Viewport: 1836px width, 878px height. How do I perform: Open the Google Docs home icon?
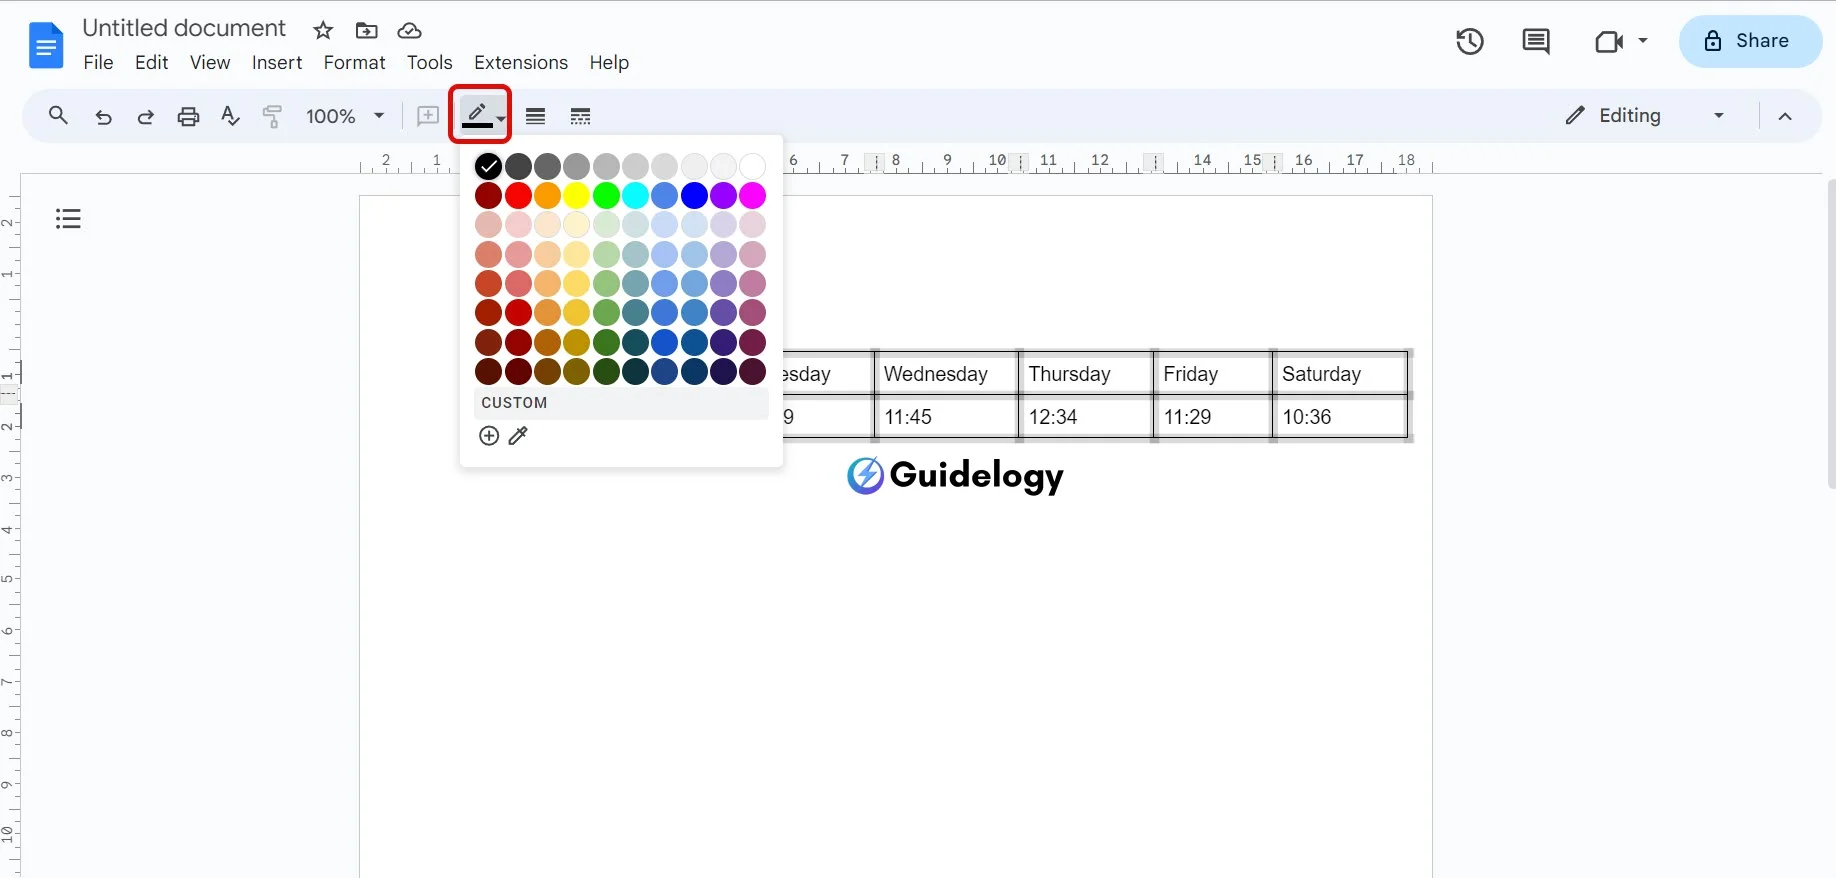(46, 45)
